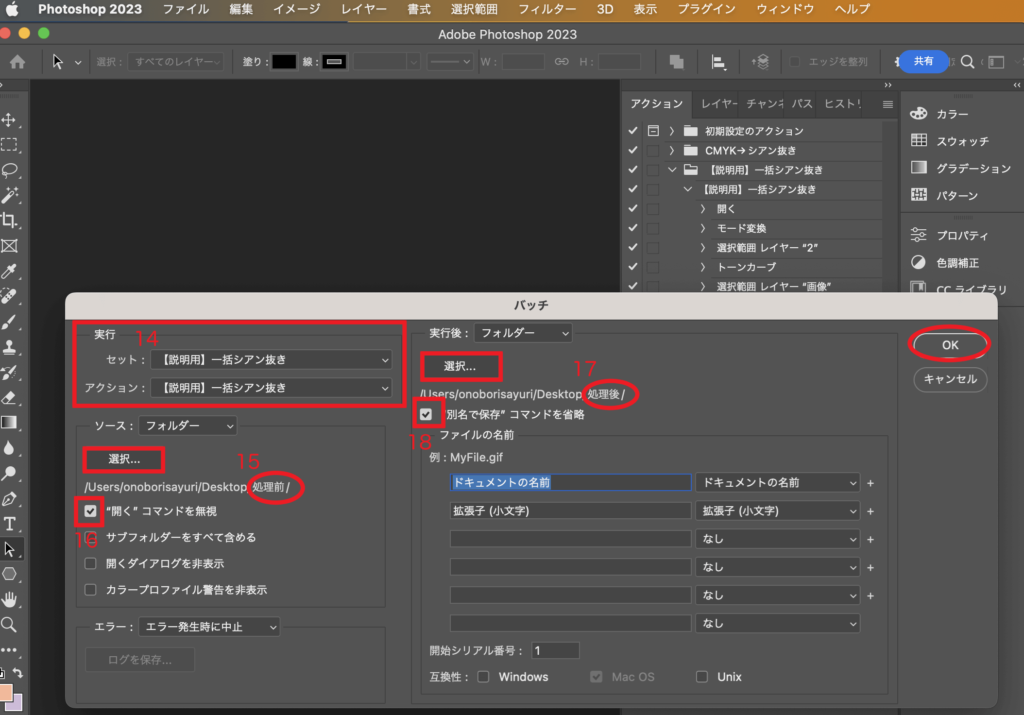Click the 共有 share button
The width and height of the screenshot is (1024, 715).
click(x=923, y=61)
